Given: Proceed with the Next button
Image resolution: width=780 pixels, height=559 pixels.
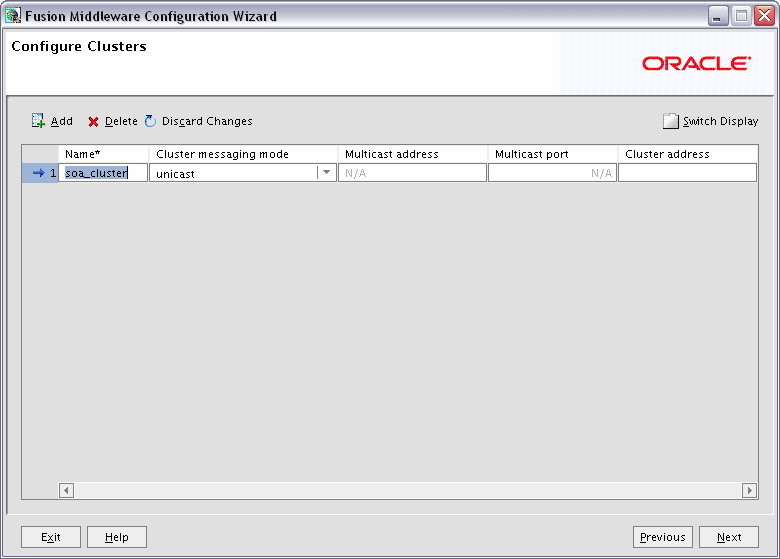Looking at the screenshot, I should point(729,537).
